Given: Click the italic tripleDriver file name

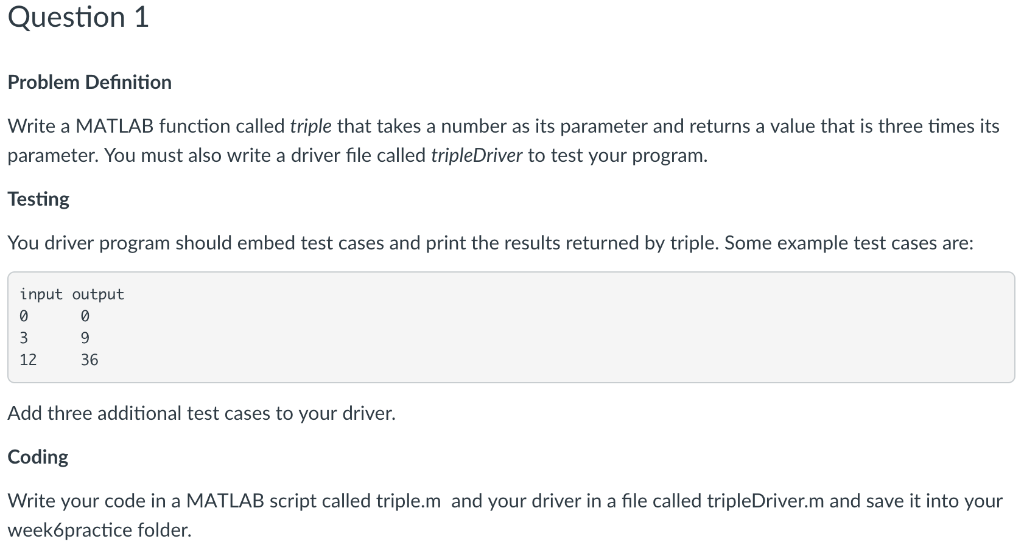Looking at the screenshot, I should pos(477,155).
